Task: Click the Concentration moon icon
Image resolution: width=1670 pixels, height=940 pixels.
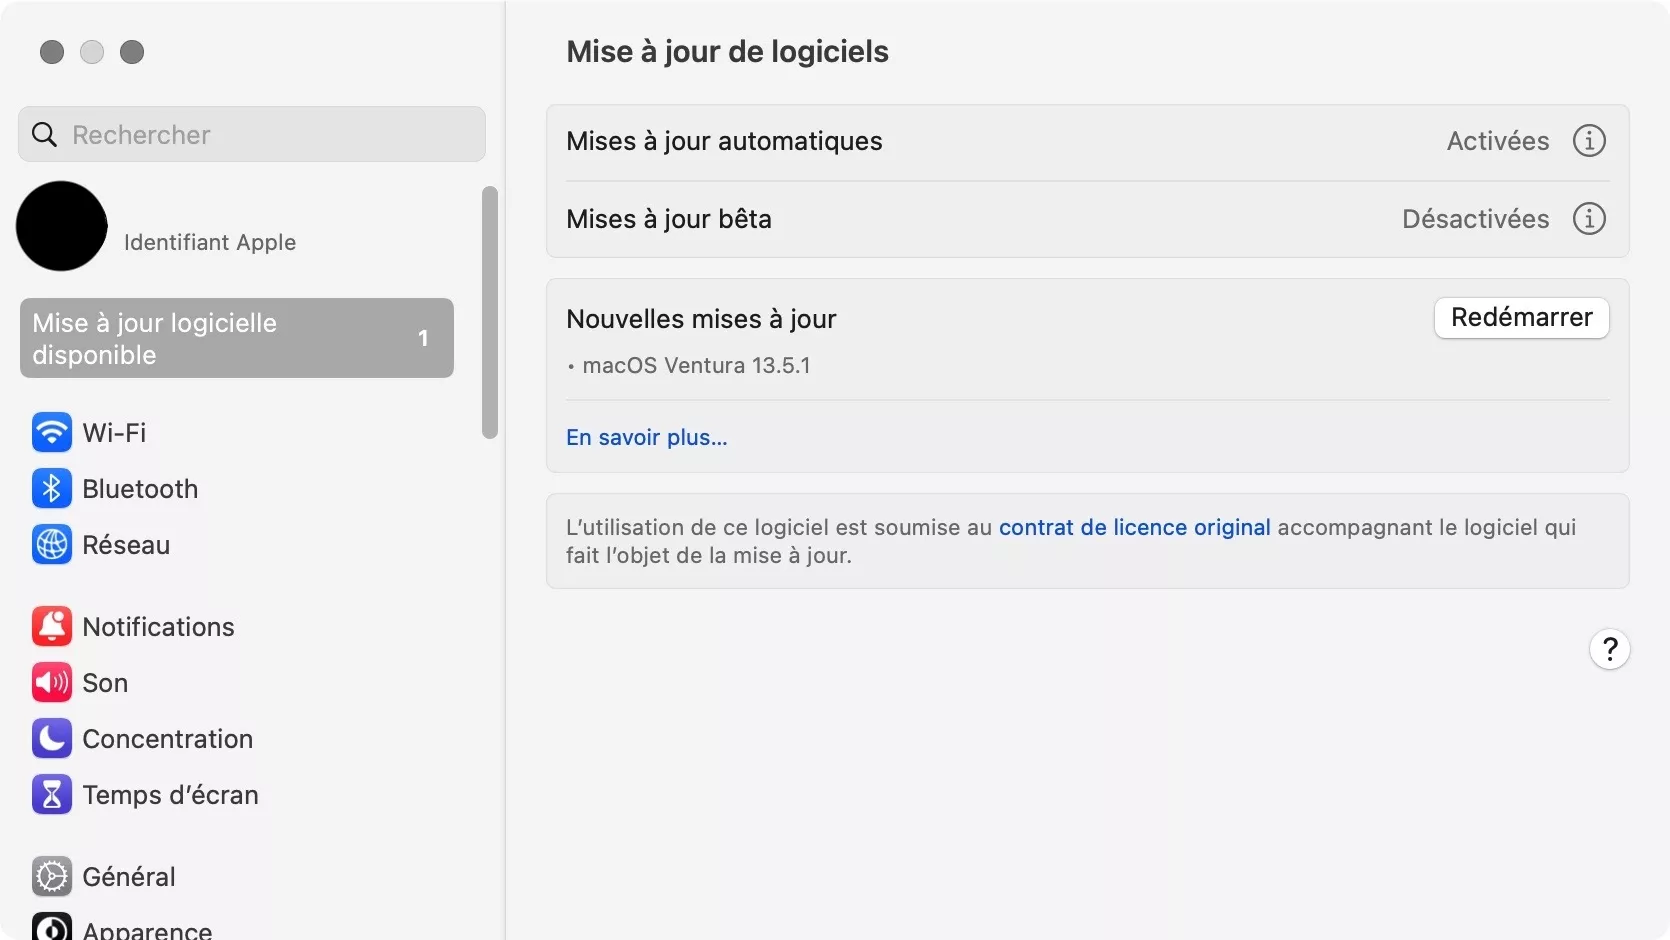Action: pos(52,739)
